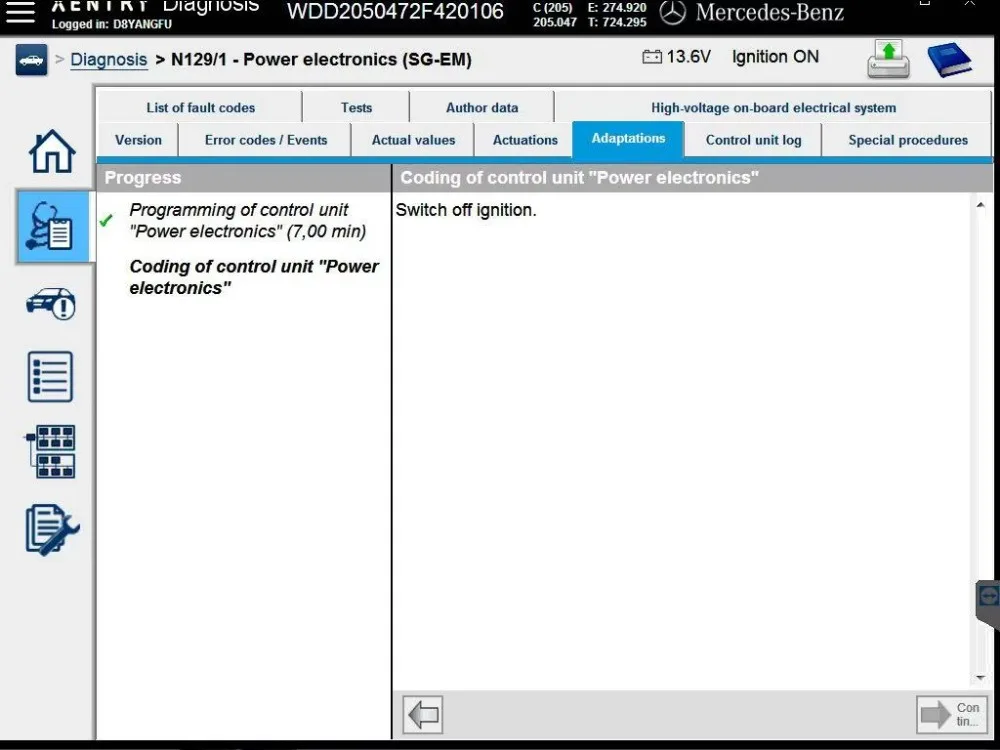
Task: Switch to Actual values tab
Action: [x=413, y=140]
